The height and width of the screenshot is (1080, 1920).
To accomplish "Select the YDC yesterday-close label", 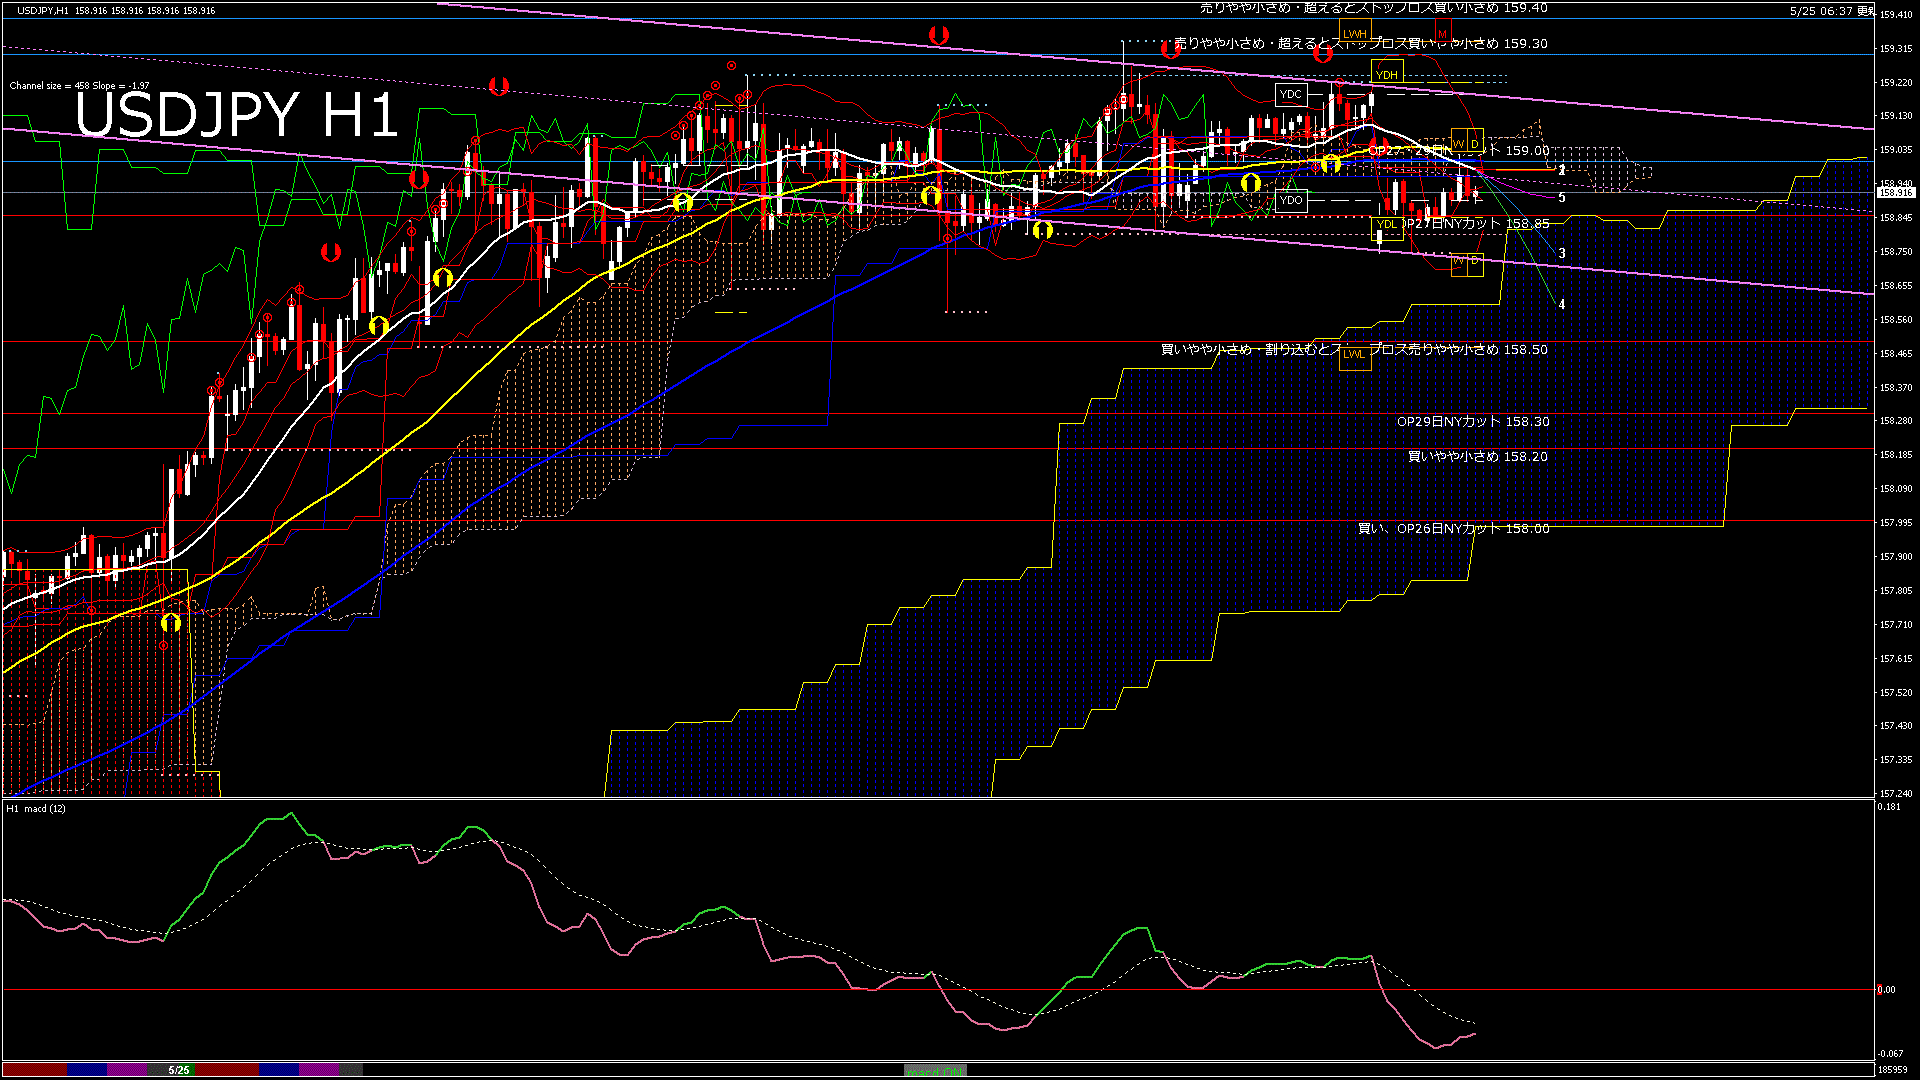I will 1291,94.
